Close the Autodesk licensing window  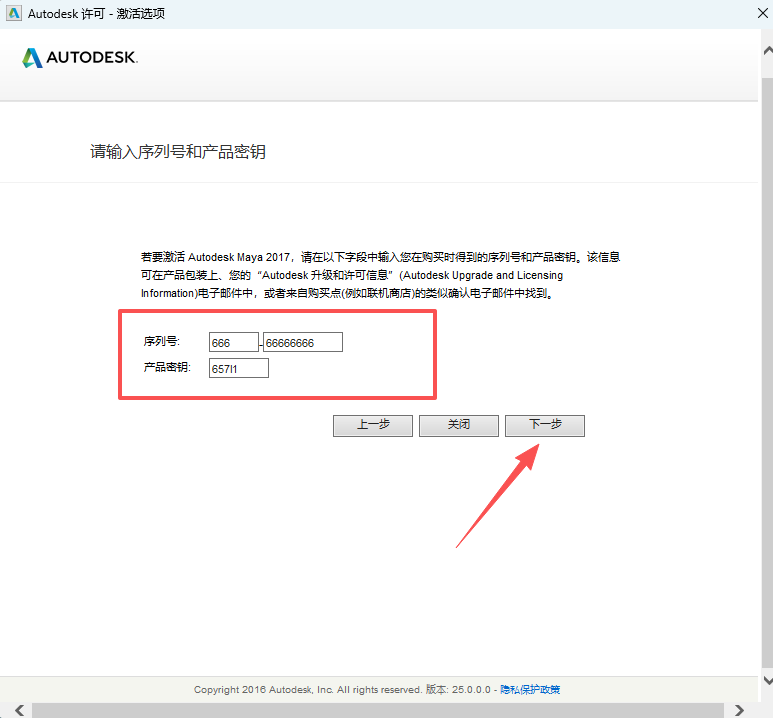pos(762,13)
